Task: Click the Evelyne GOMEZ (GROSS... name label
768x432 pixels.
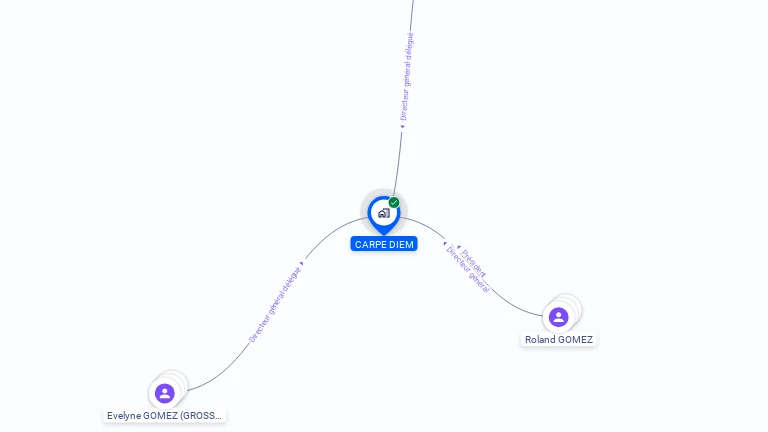Action: tap(165, 416)
